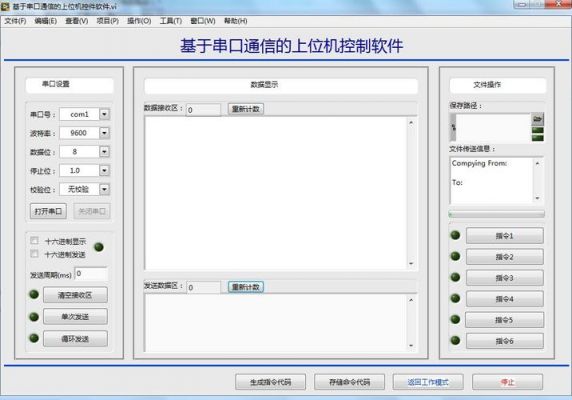Screen dimensions: 572x400
Task: Expand the 校验位 无校验 dropdown arrow
Action: 104,189
